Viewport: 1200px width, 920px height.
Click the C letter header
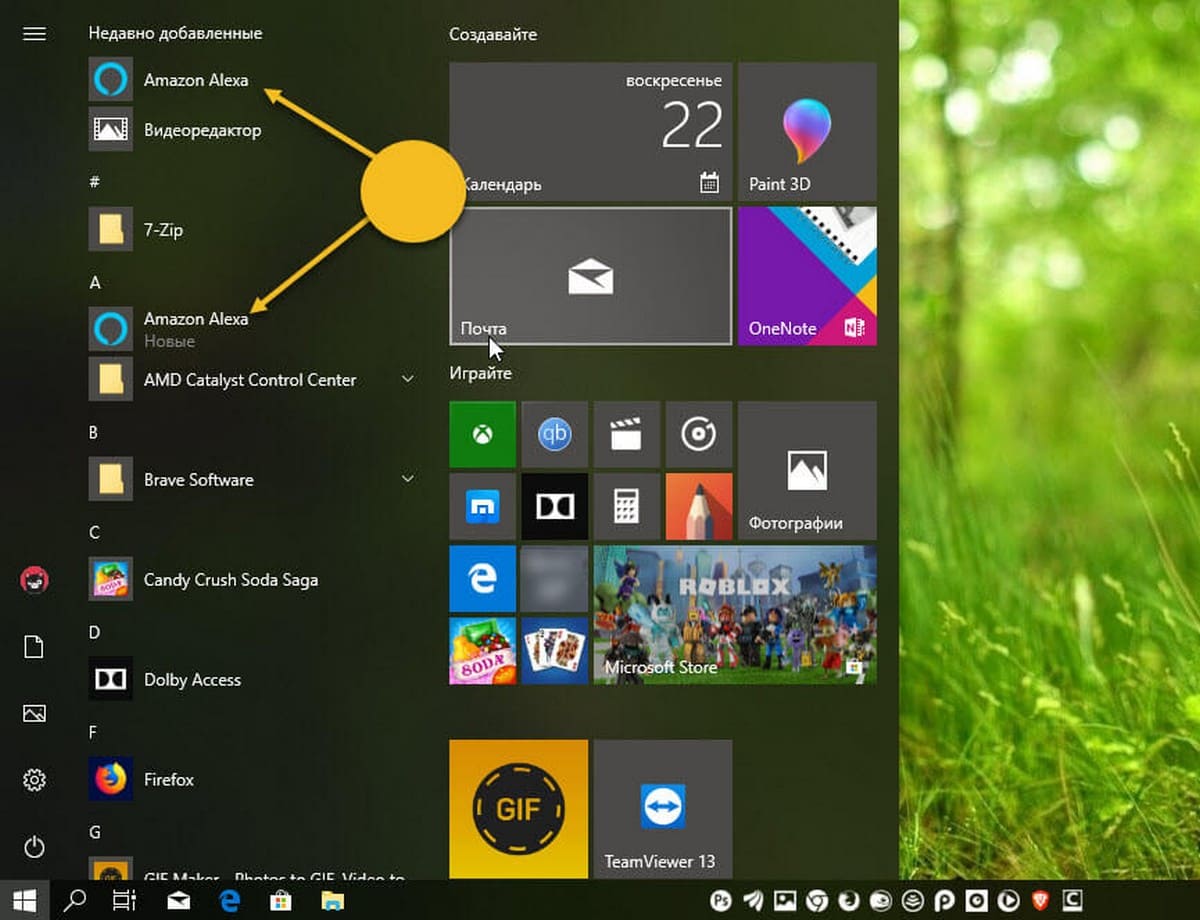(94, 532)
